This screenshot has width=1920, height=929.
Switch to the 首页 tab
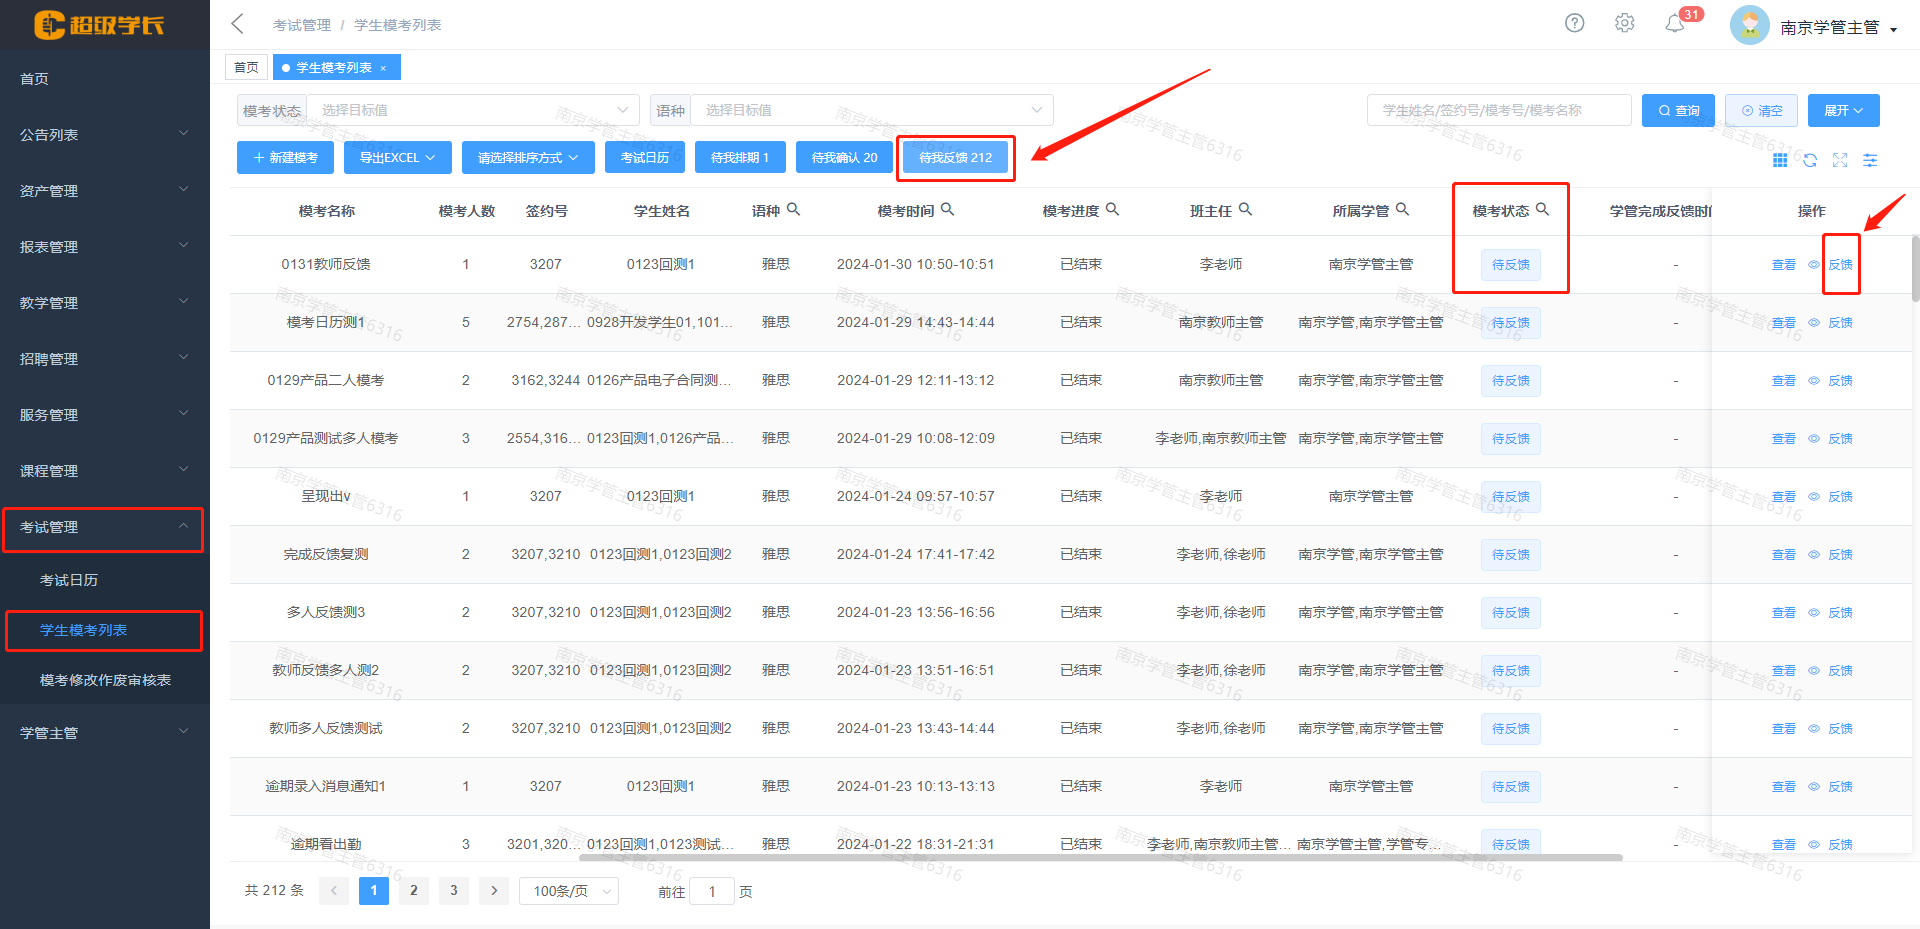[x=246, y=67]
